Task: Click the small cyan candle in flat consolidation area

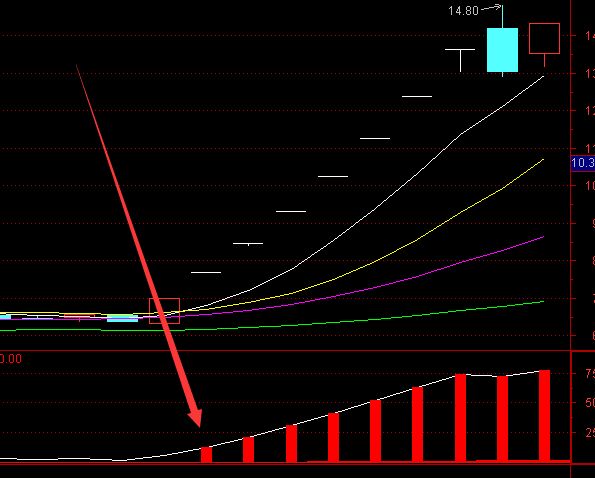Action: pos(123,319)
